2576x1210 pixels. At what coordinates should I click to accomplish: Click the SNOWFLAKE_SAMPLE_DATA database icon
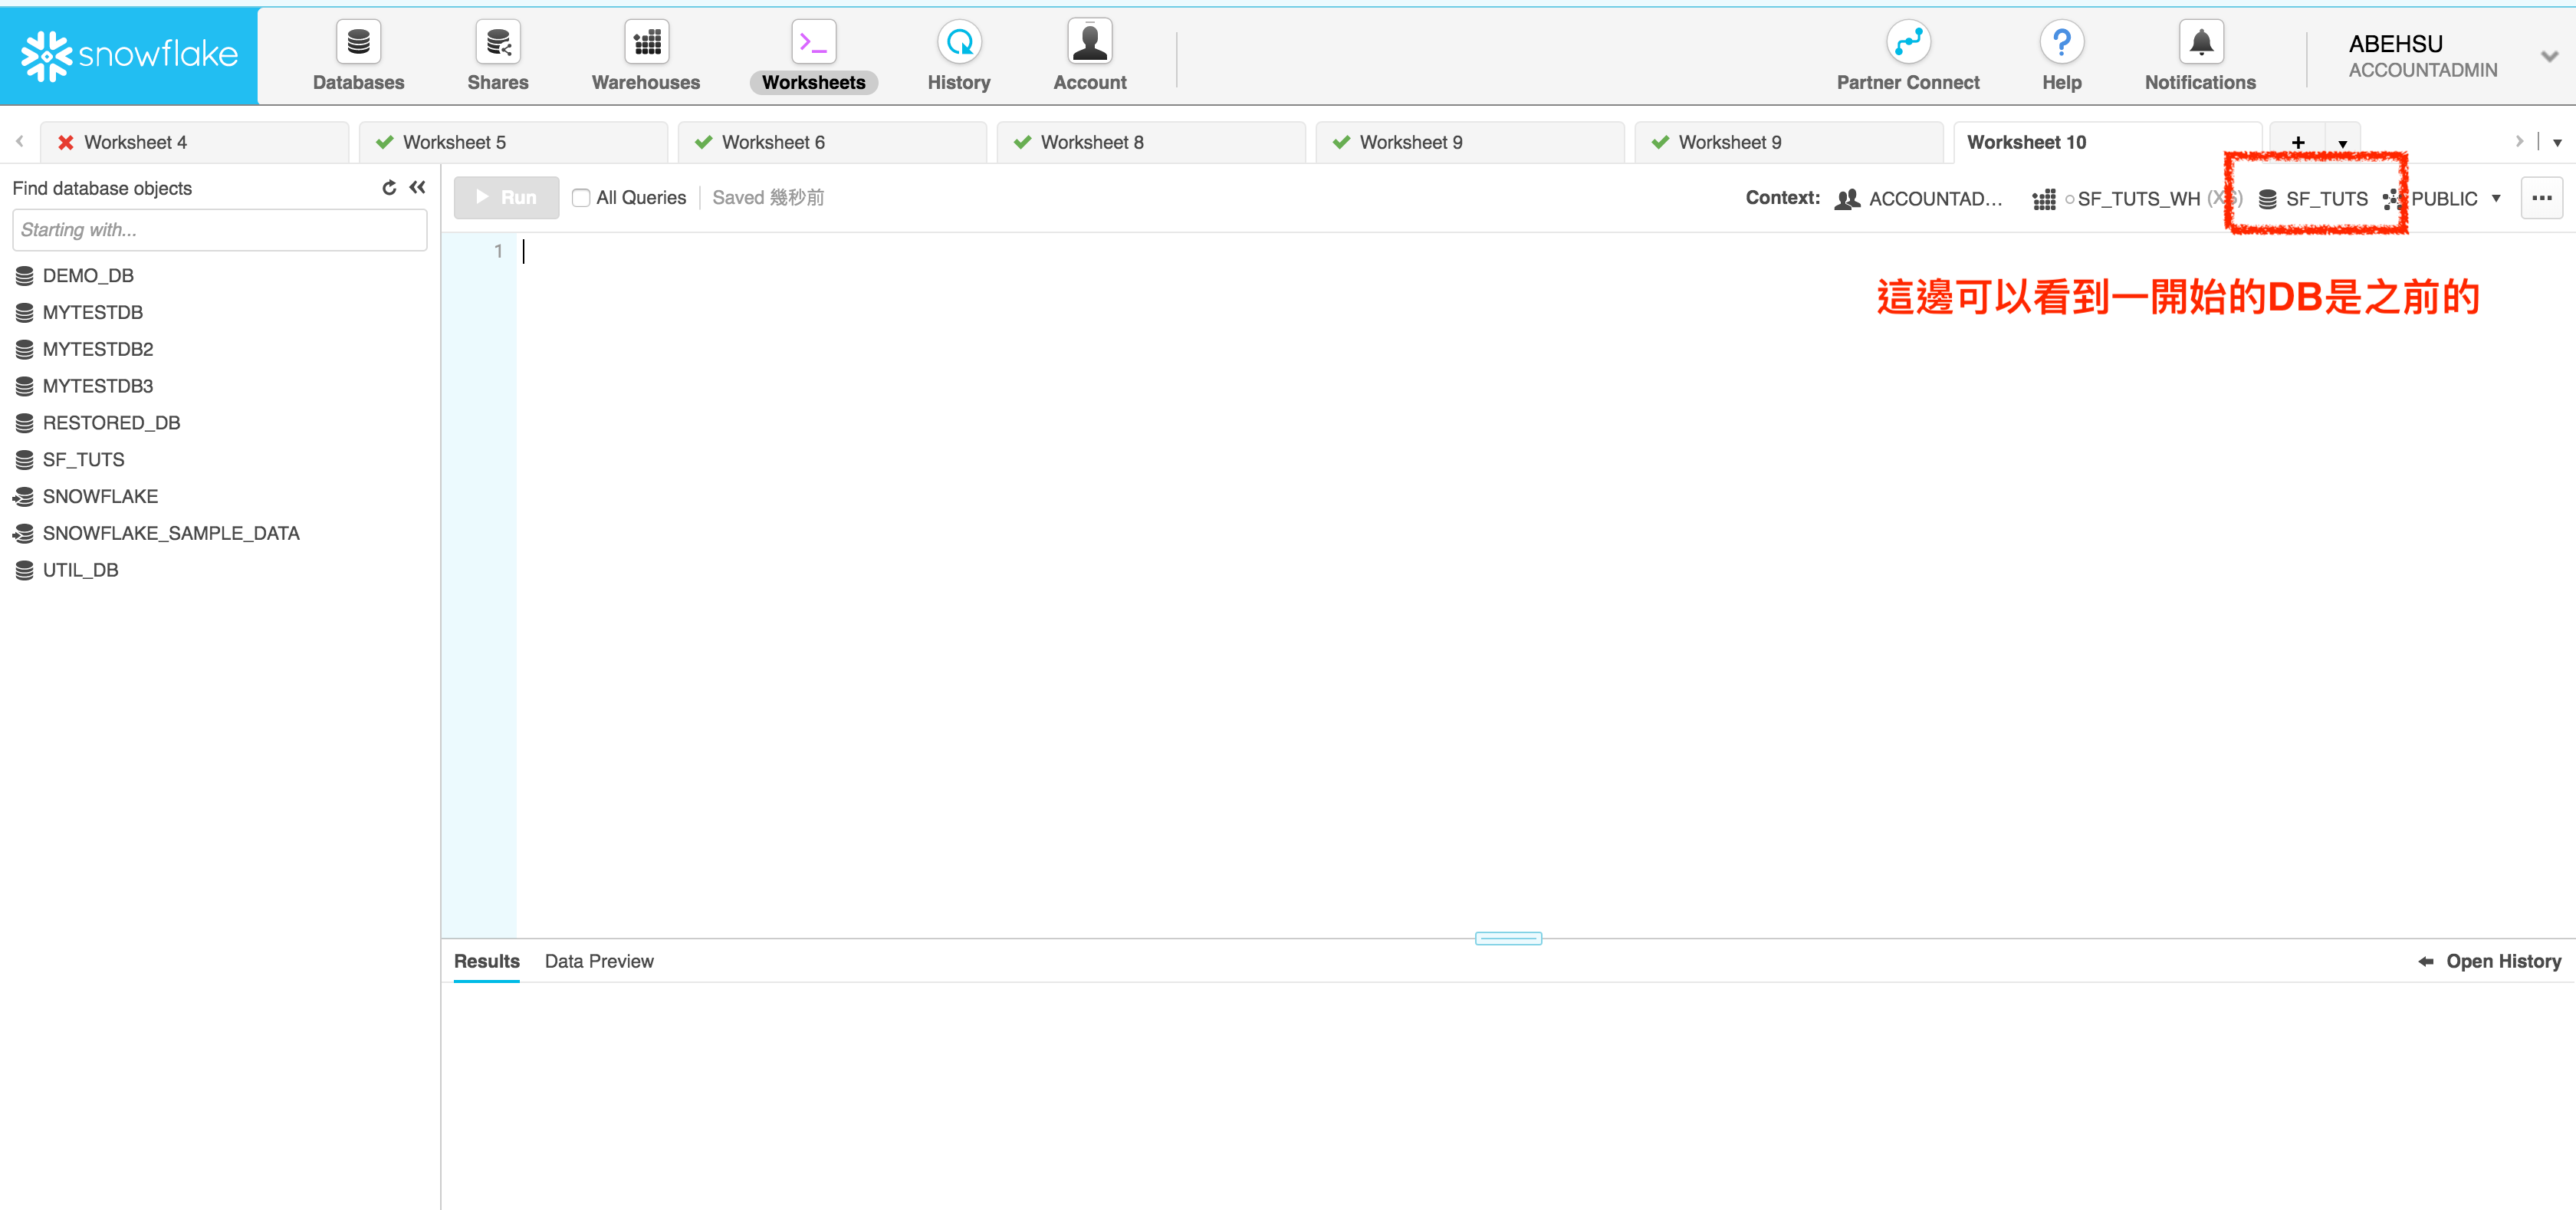point(24,534)
